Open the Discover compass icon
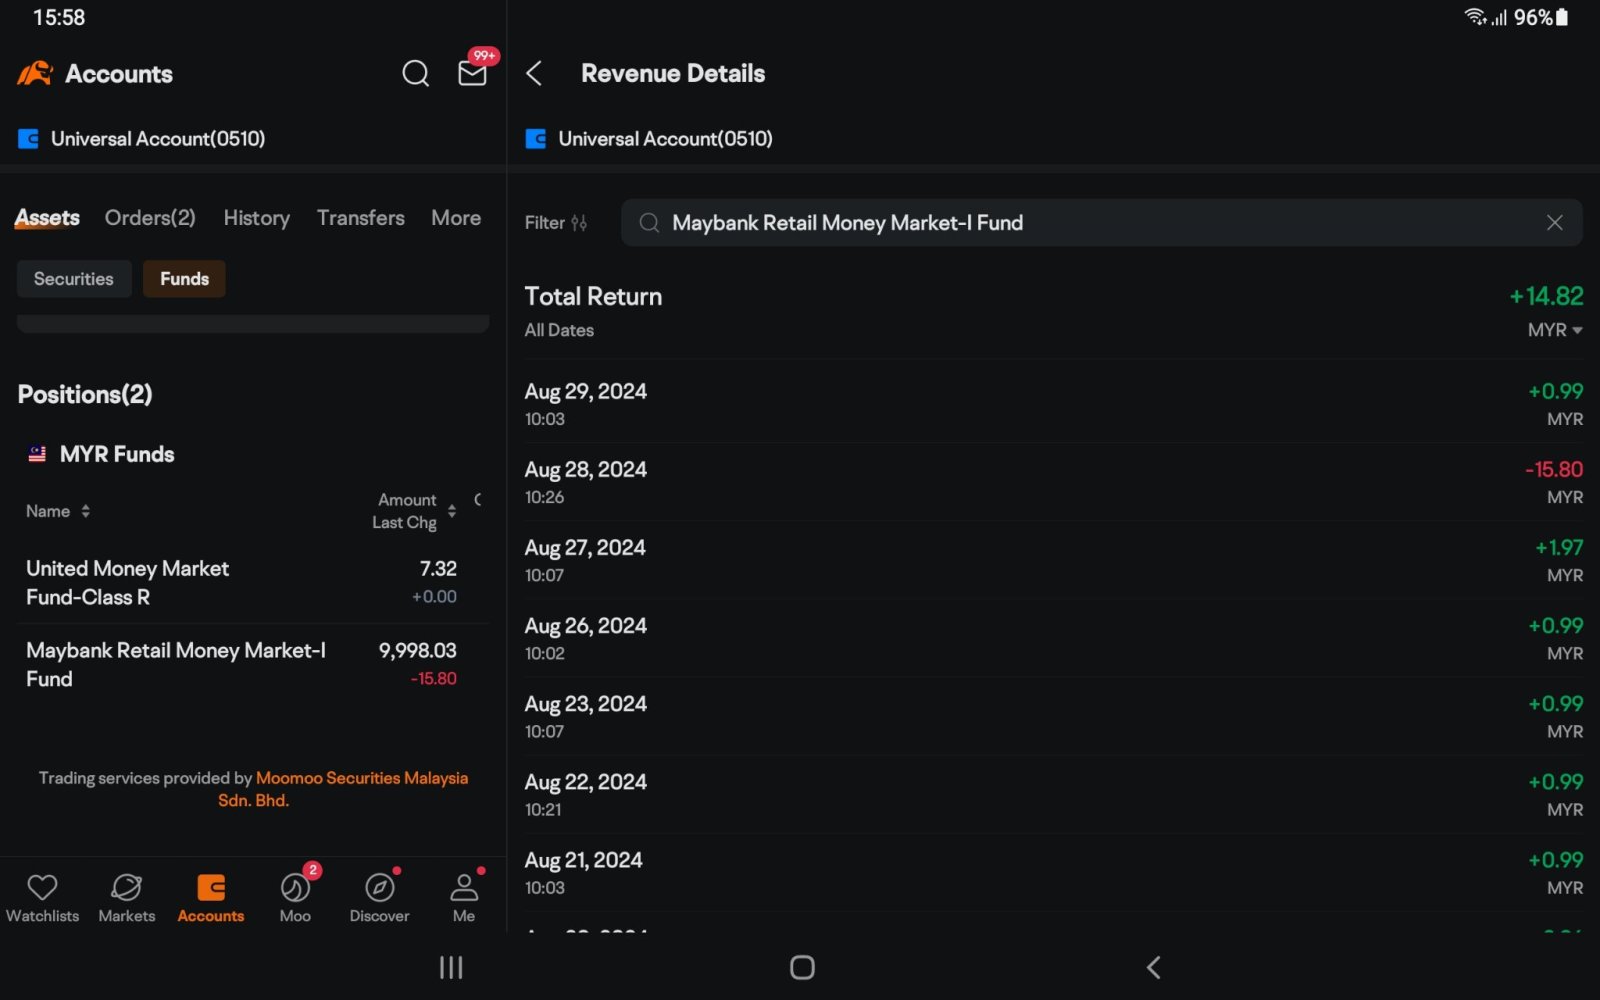 coord(380,887)
